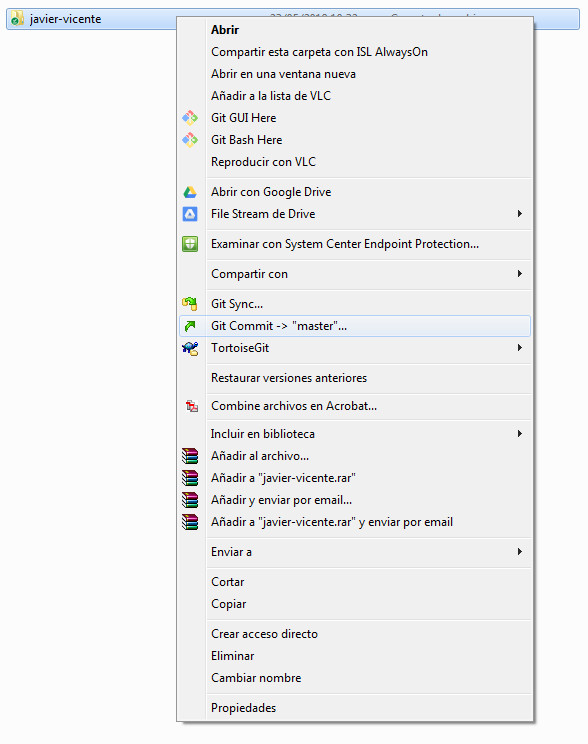This screenshot has height=744, width=588.
Task: Open Incluir en biblioteca entry
Action: (x=355, y=434)
